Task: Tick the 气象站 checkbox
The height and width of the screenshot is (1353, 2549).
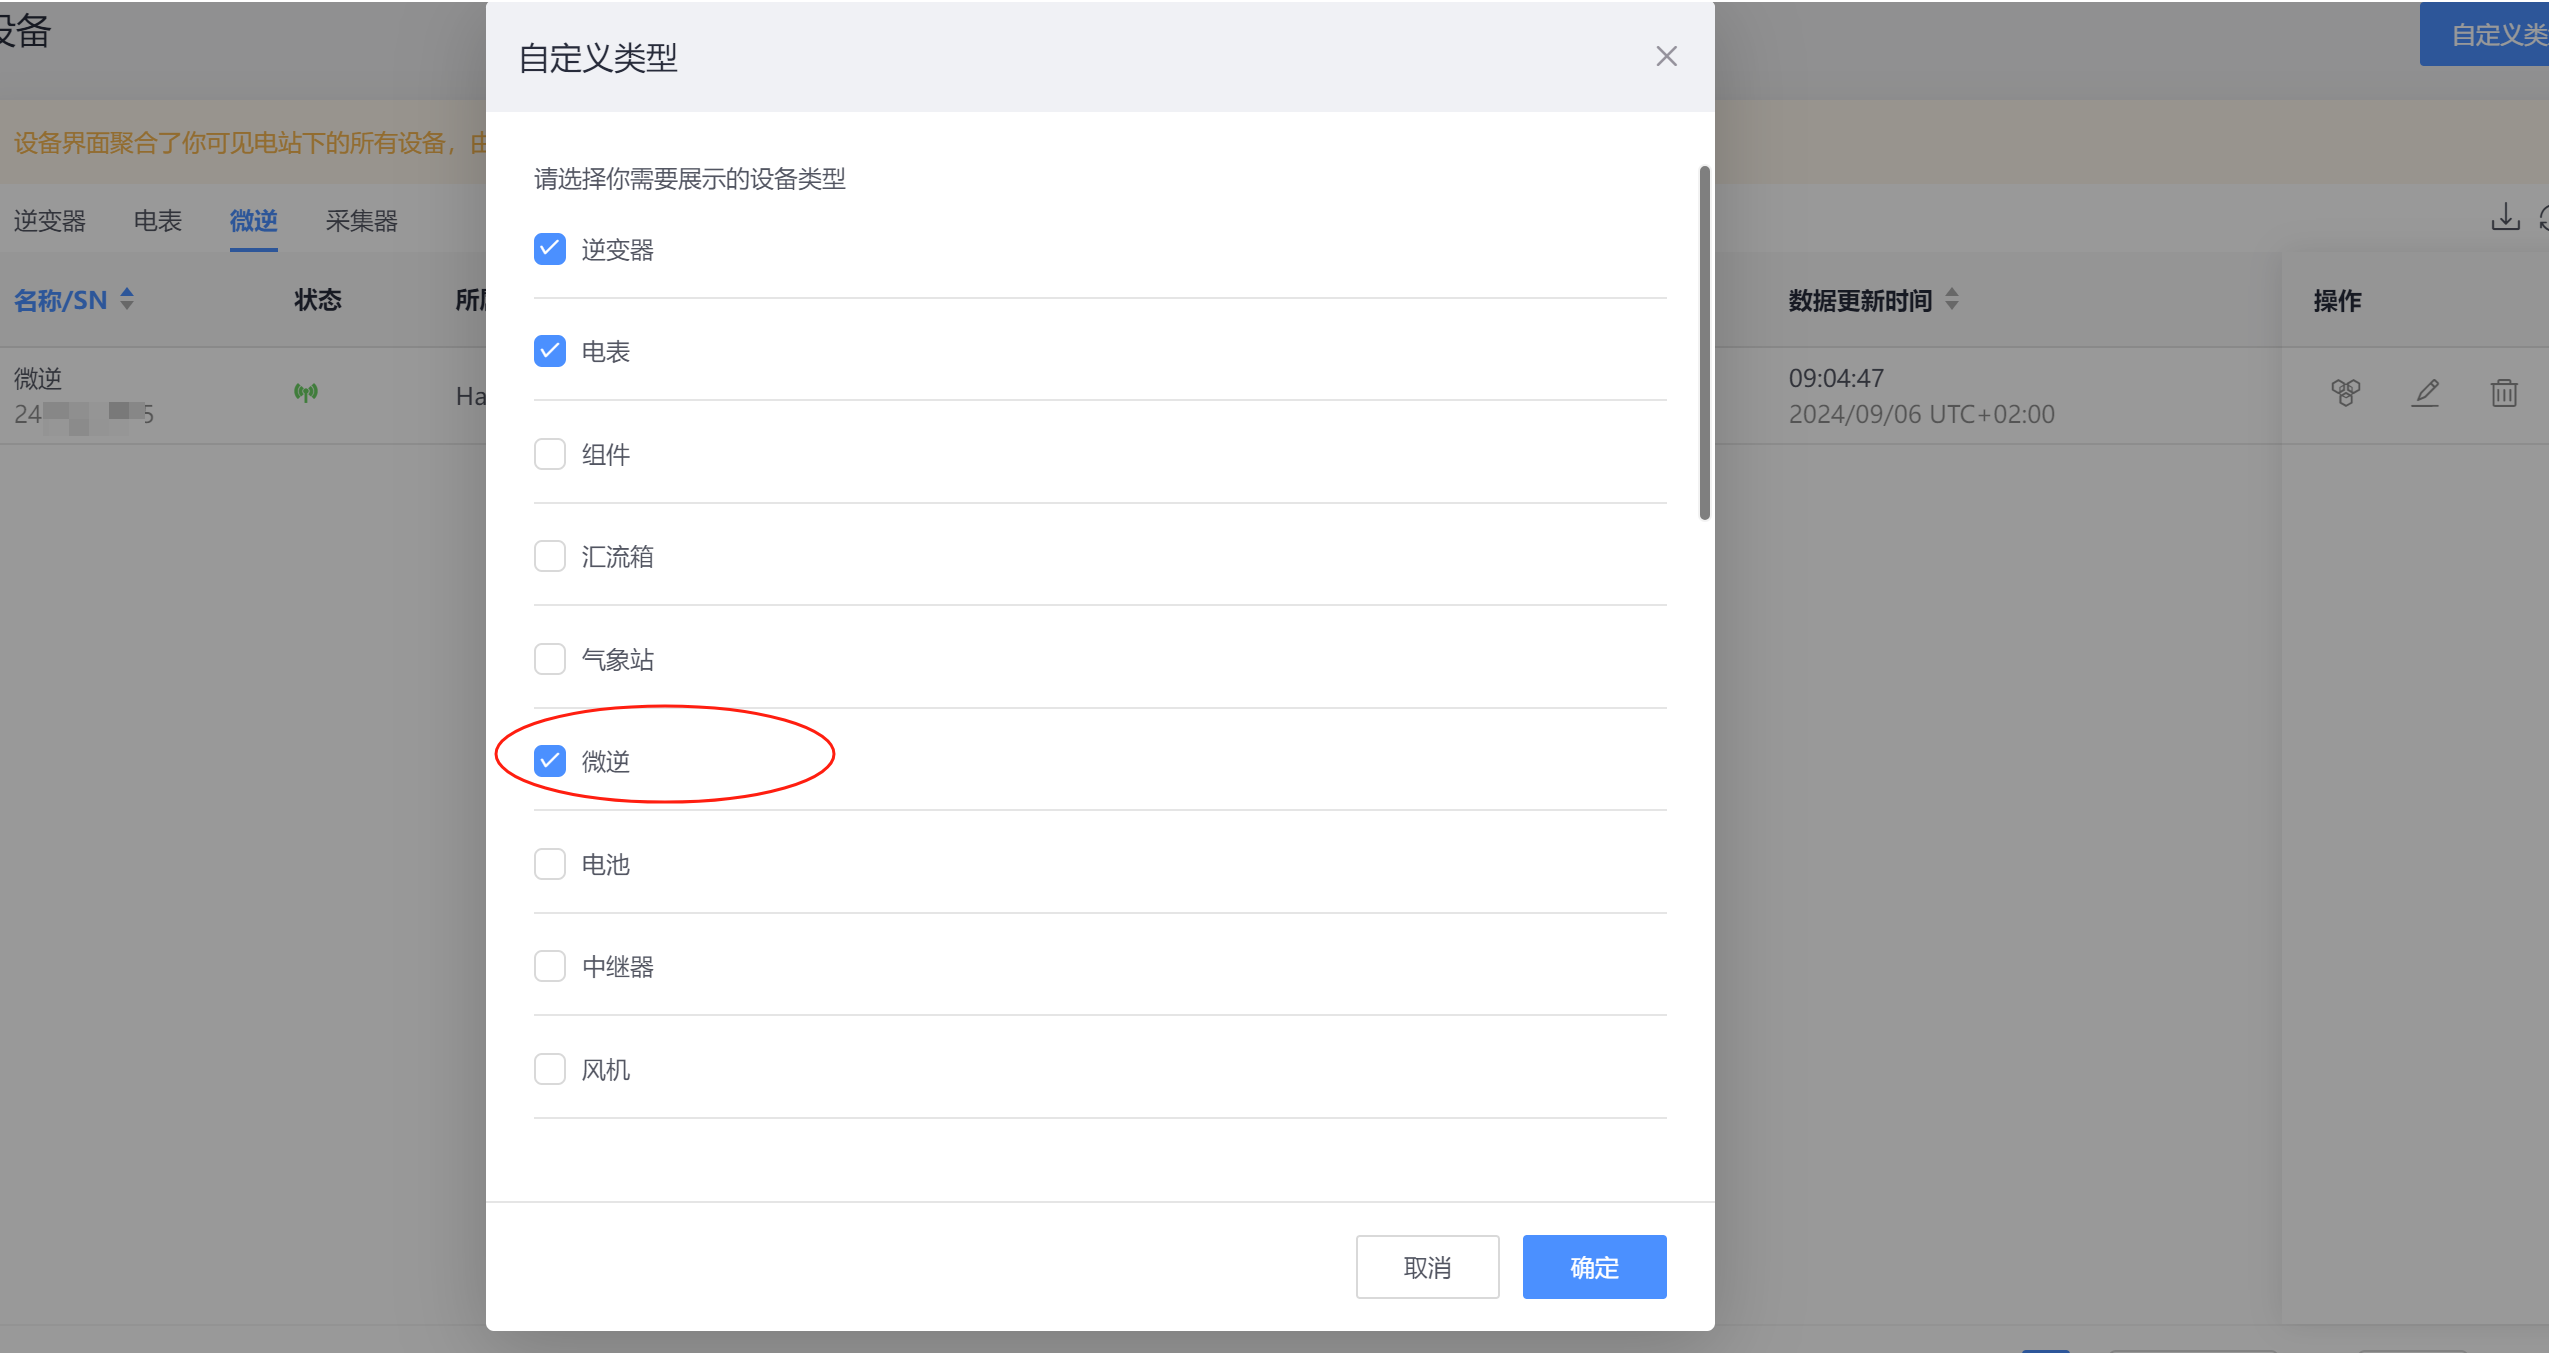Action: (550, 659)
